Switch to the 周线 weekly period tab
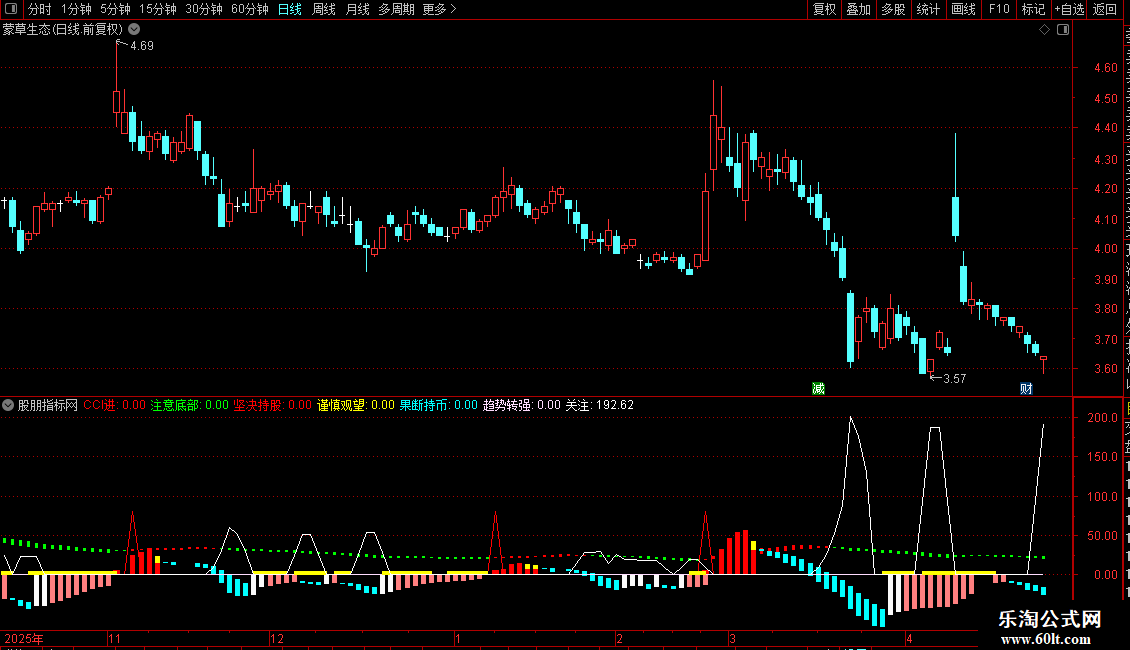The height and width of the screenshot is (650, 1130). [324, 9]
